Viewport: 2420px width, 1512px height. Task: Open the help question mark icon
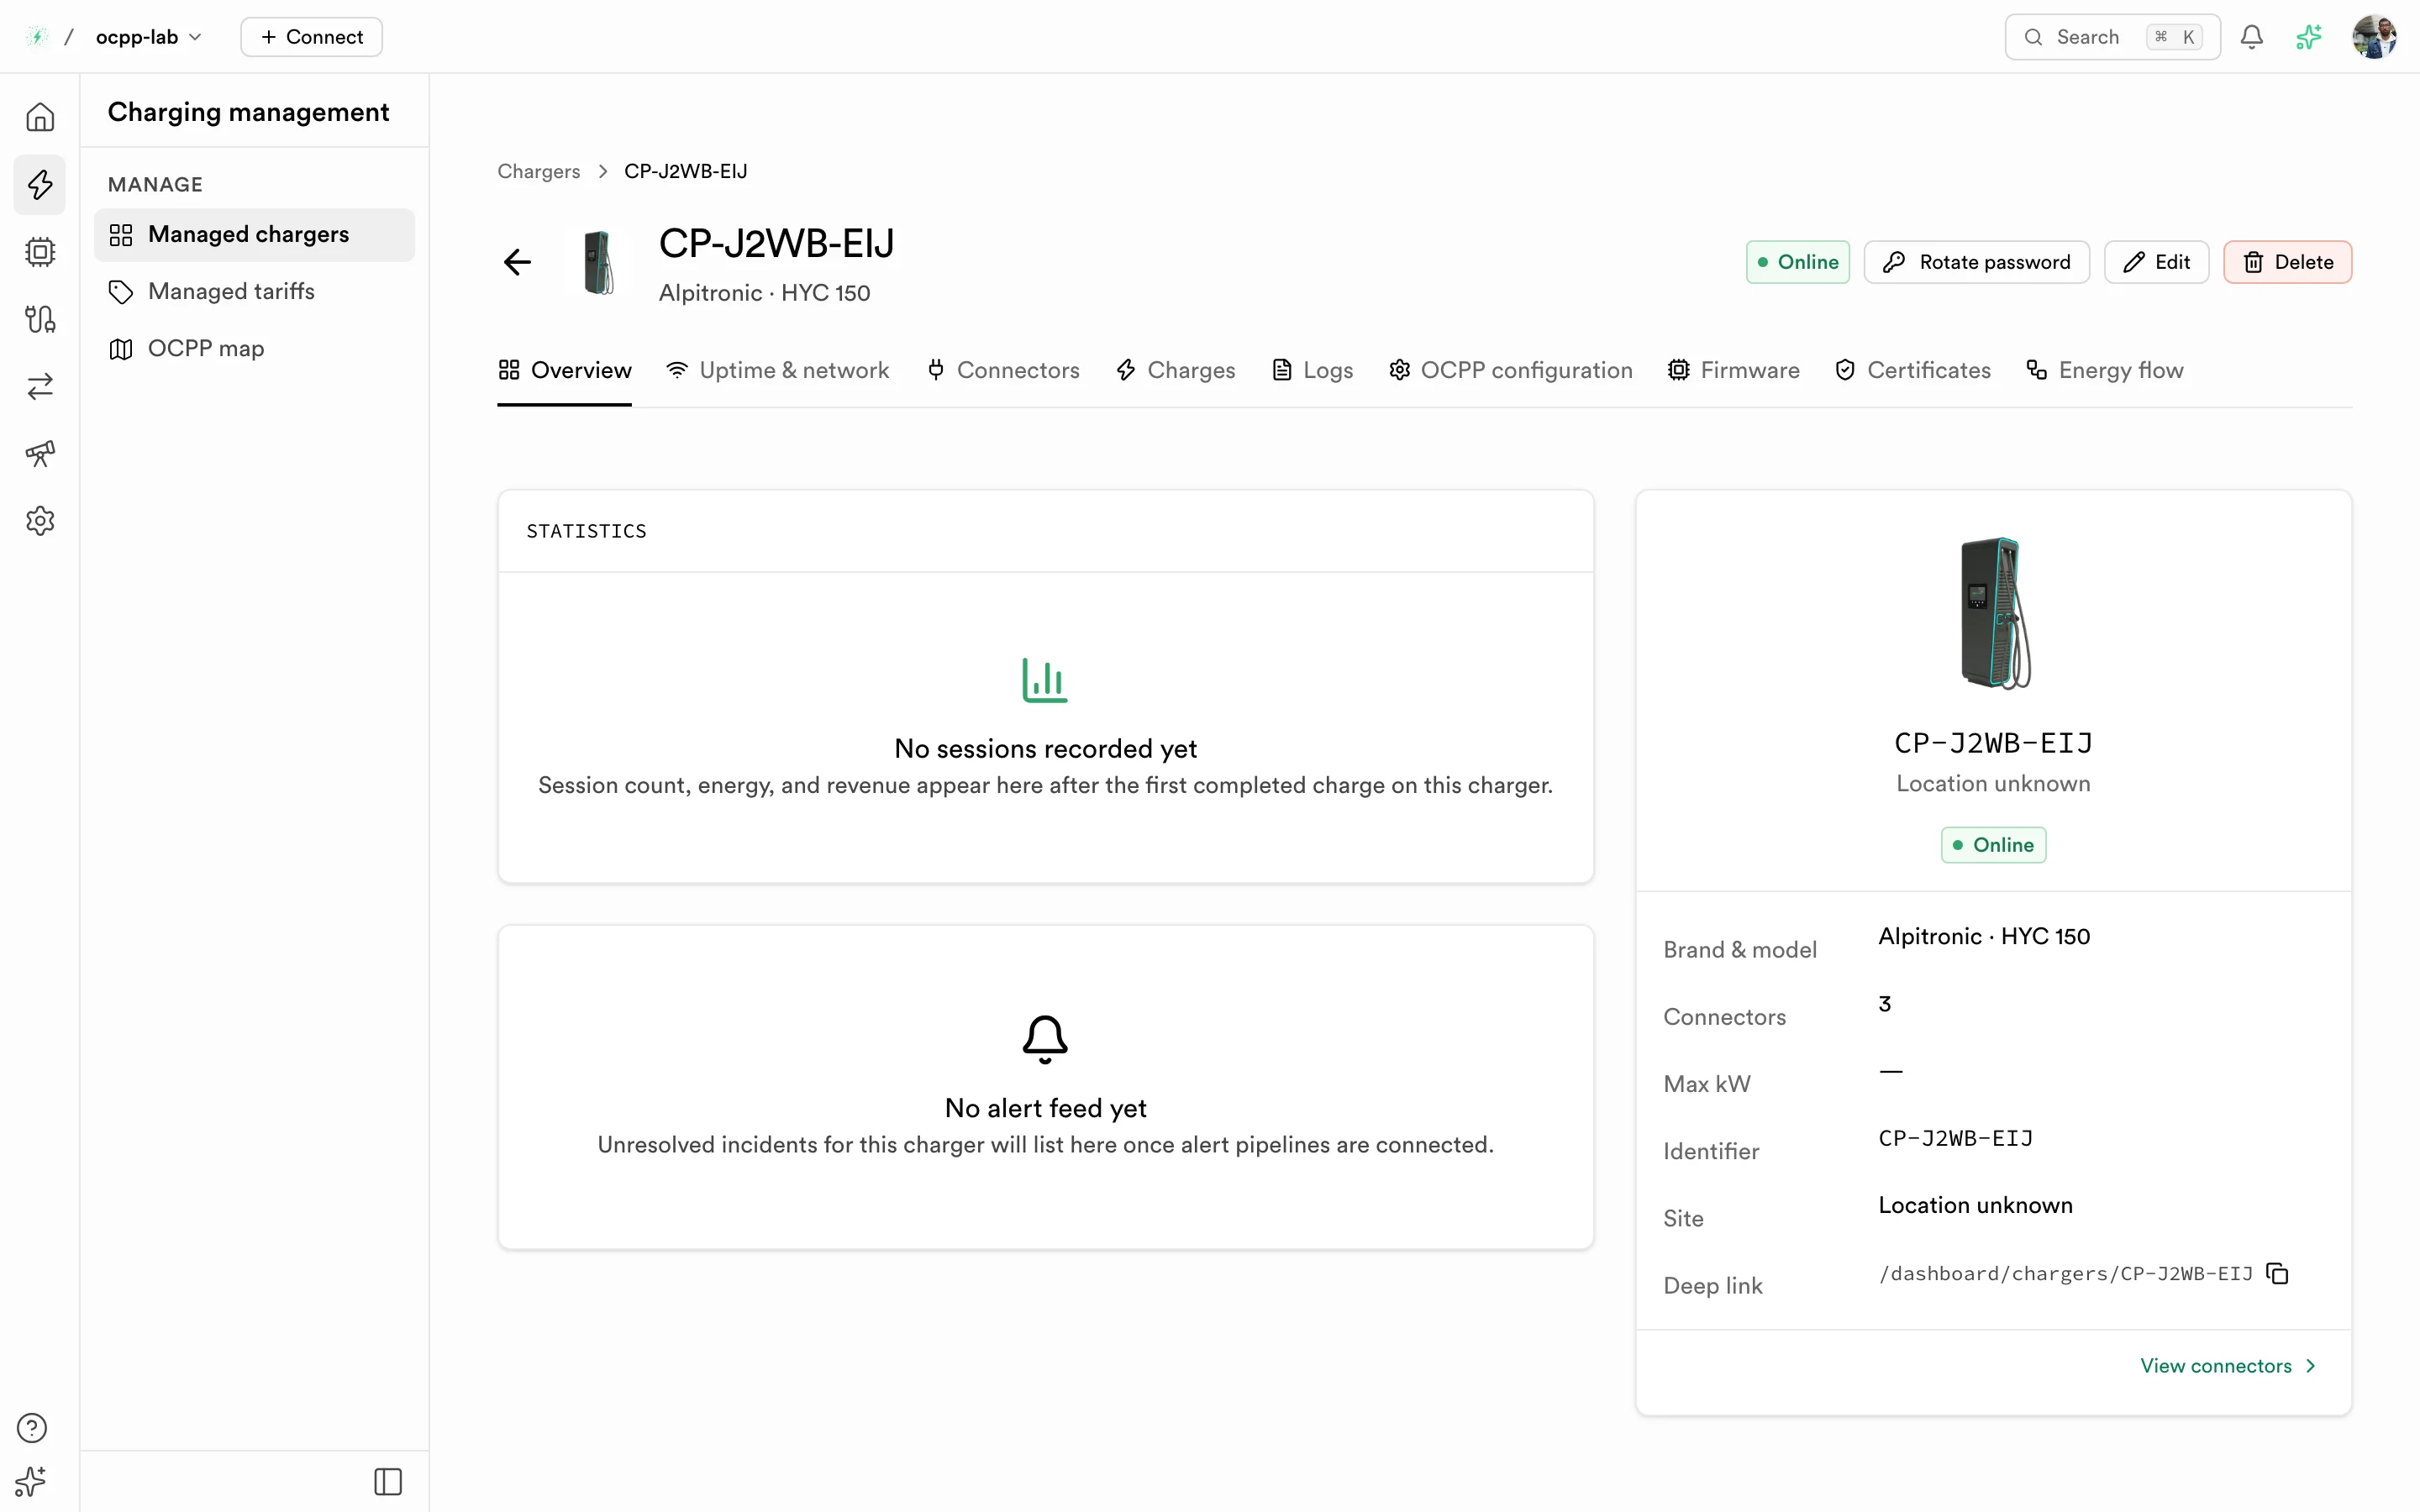coord(32,1427)
